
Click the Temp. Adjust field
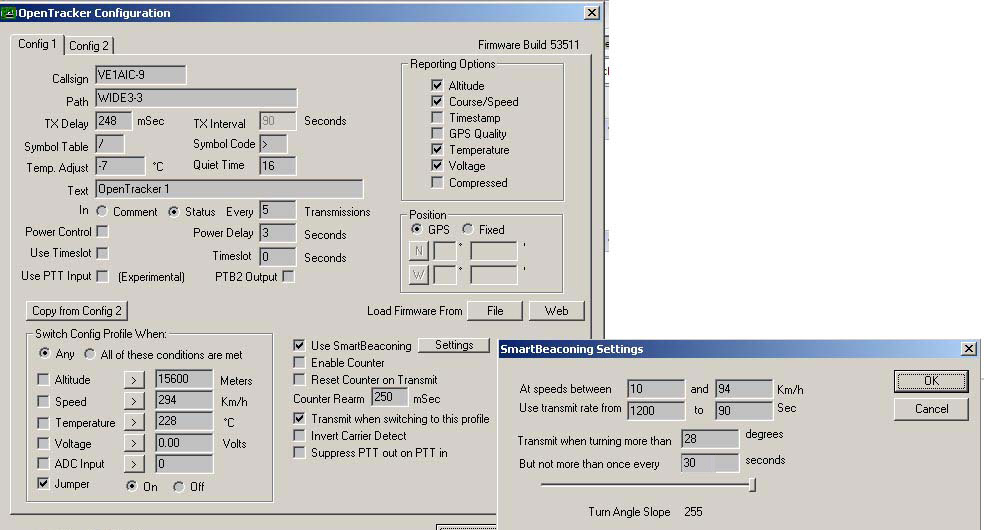[120, 166]
